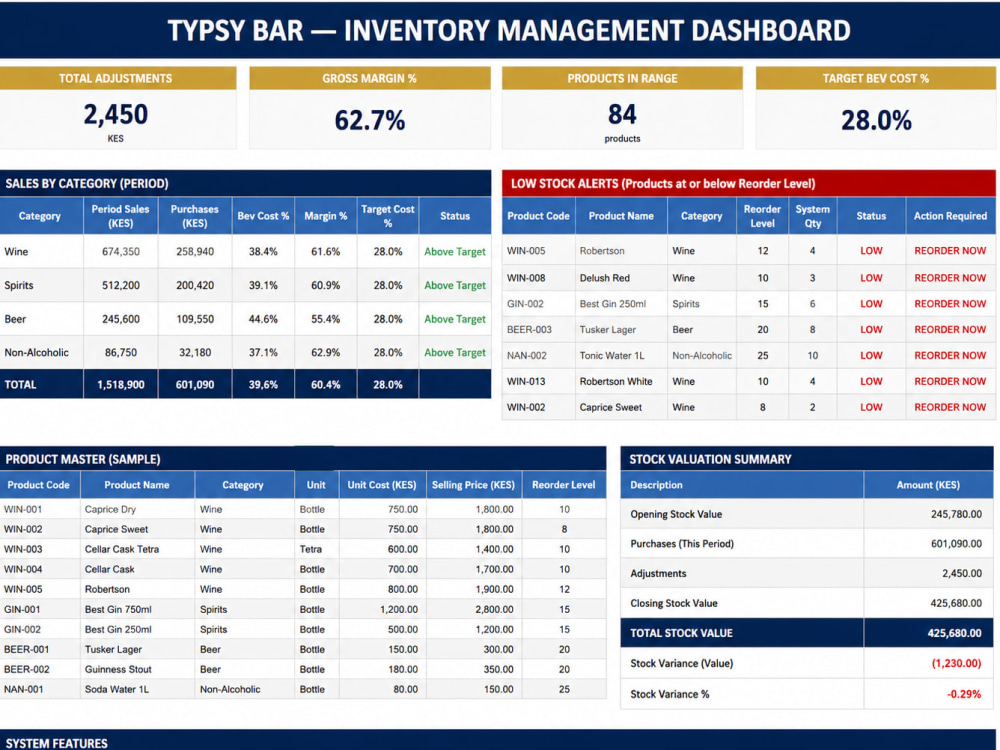Select reorder level 25 for Tonic Water 1L
Viewport: 1000px width, 750px height.
click(x=763, y=355)
